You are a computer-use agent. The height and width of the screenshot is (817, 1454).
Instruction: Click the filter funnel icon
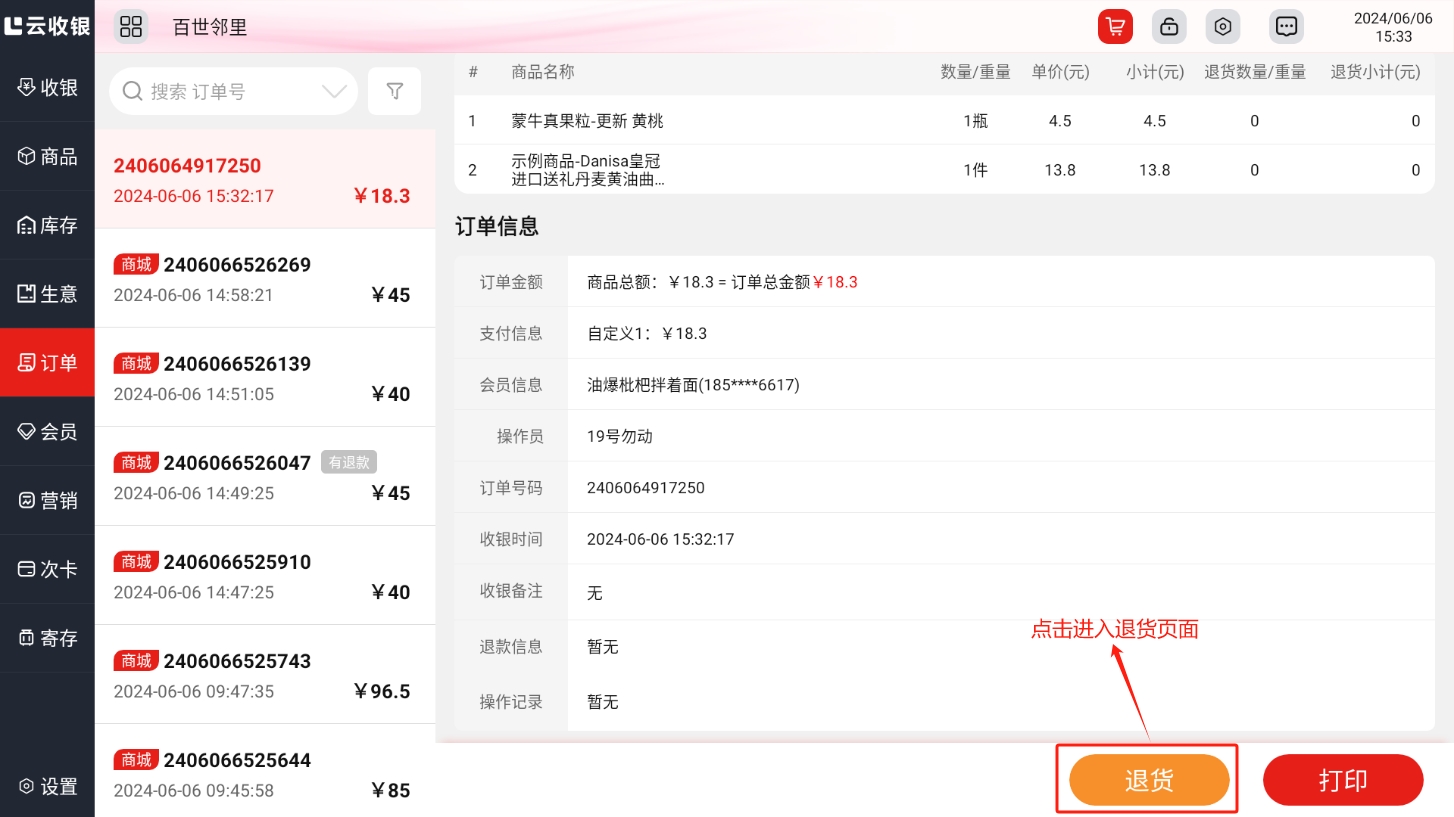click(x=395, y=92)
